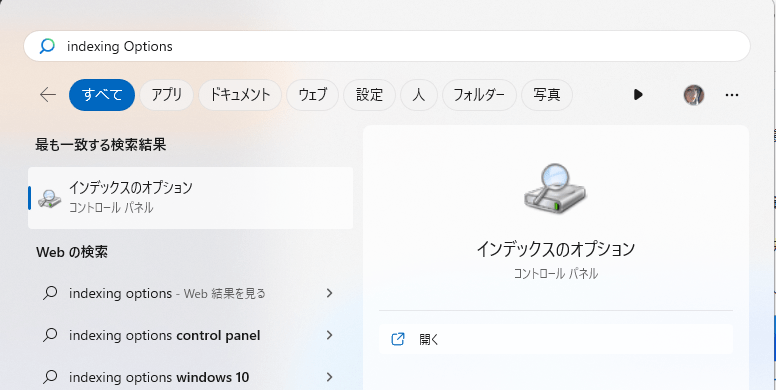Click the search icon beside indexing options windows 10
776x390 pixels.
(x=50, y=378)
